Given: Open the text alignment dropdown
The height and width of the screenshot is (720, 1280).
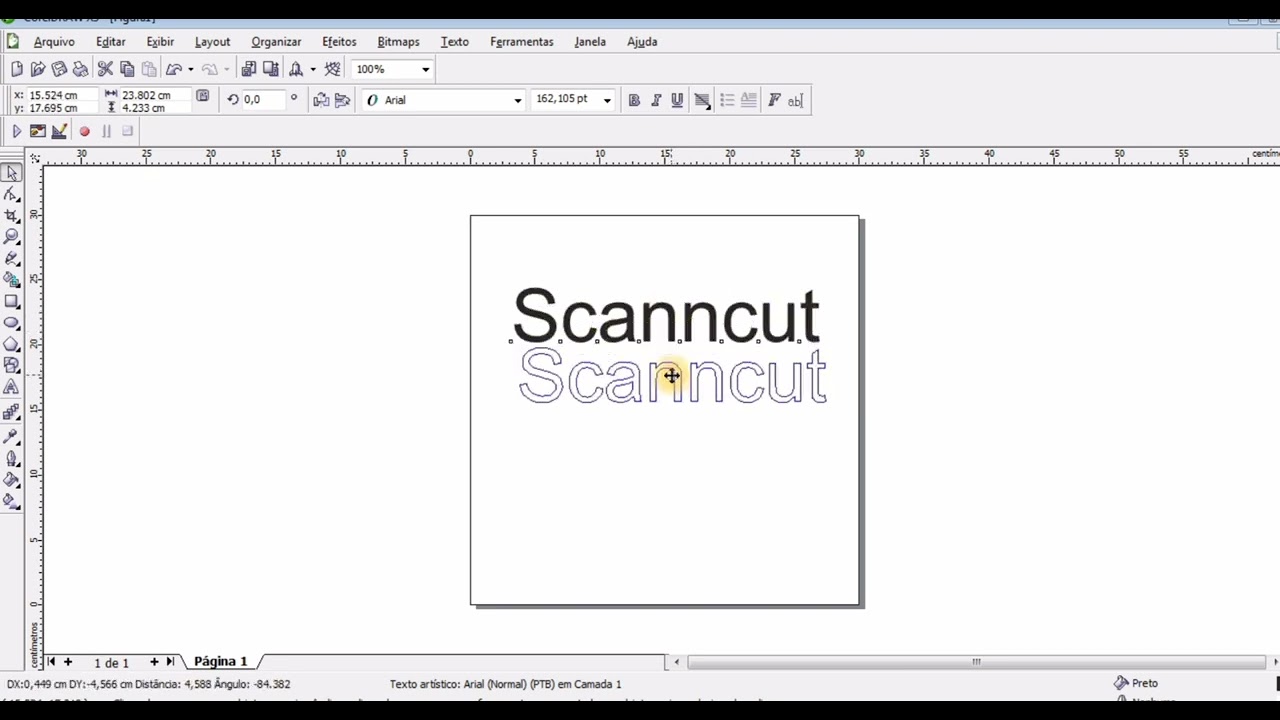Looking at the screenshot, I should click(702, 100).
